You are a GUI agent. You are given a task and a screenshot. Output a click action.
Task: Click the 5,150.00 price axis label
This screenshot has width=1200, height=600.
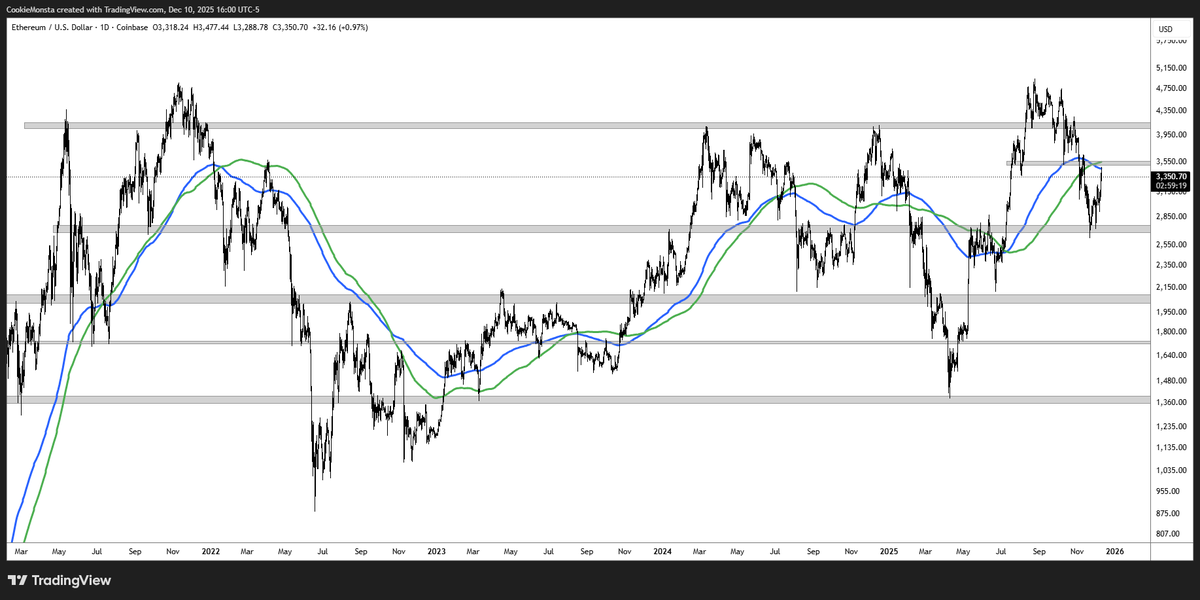1170,68
